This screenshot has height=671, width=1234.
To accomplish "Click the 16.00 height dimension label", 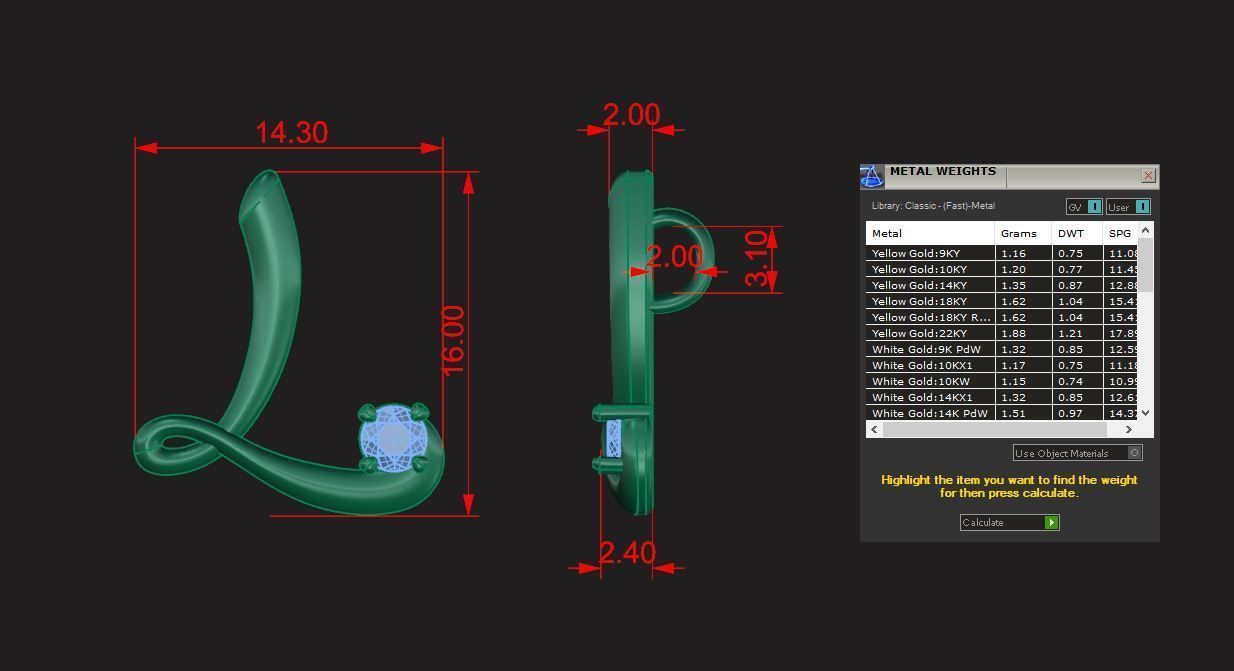I will click(x=453, y=341).
